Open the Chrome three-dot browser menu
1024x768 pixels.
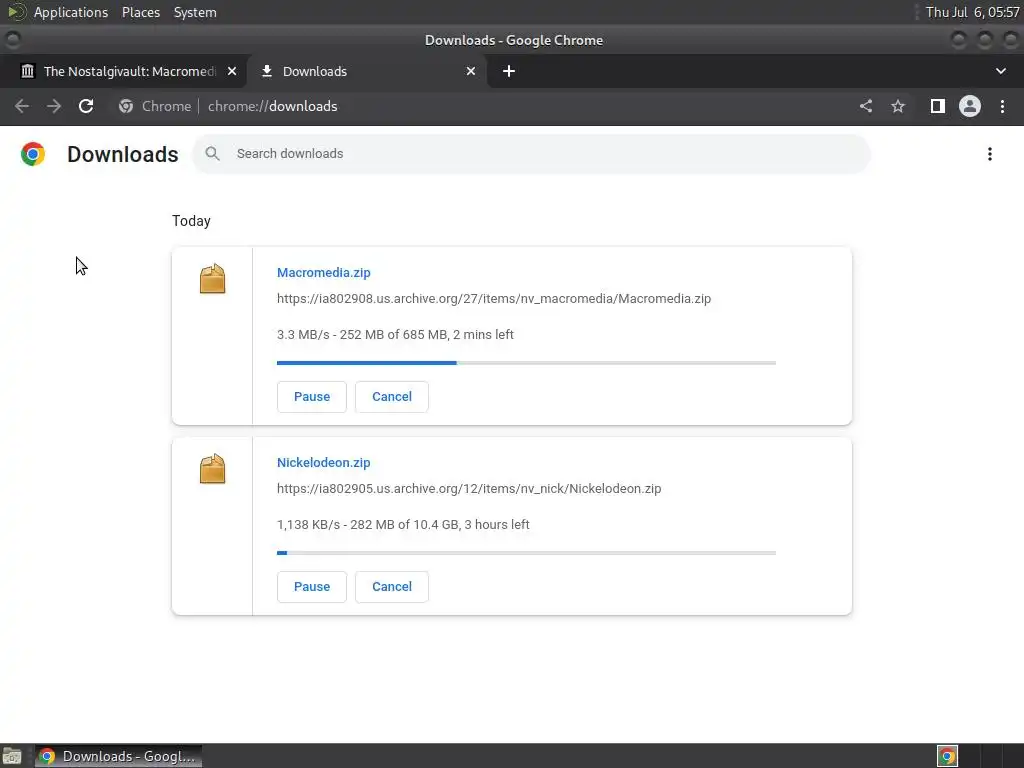(1002, 106)
